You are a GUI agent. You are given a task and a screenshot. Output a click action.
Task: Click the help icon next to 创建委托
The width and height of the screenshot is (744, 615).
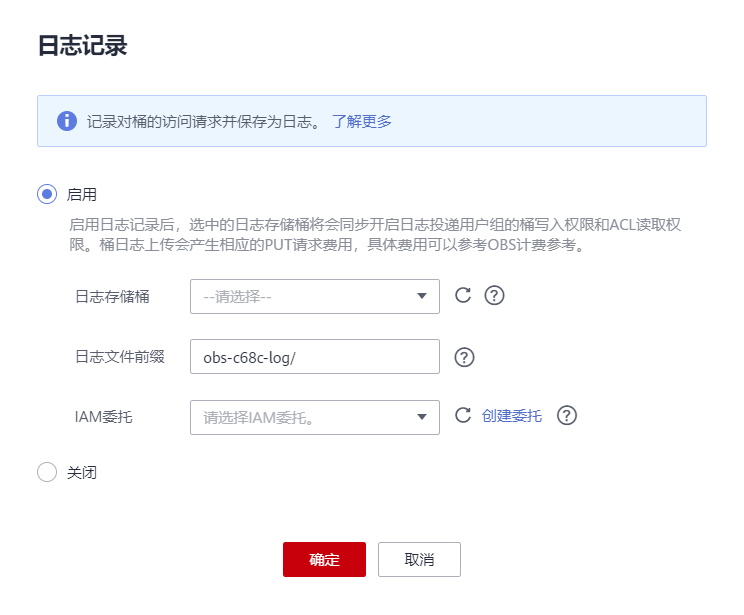pos(567,416)
